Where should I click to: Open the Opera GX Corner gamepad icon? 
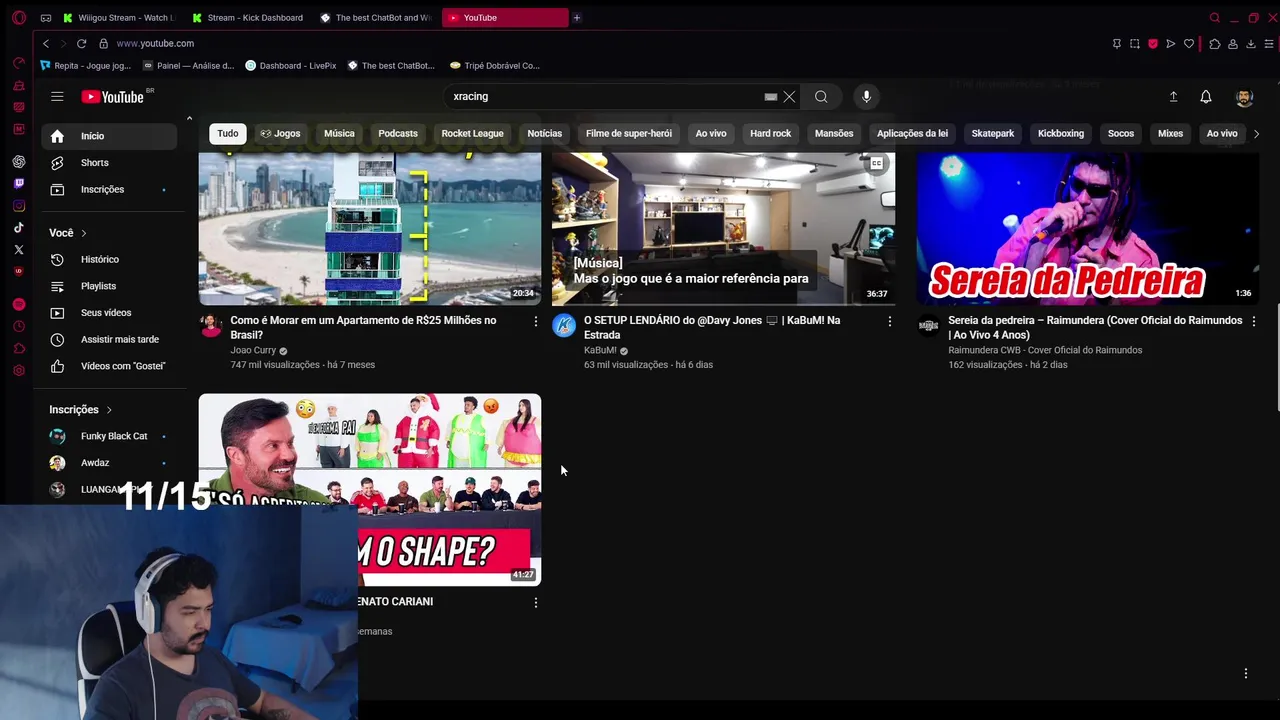tap(46, 18)
